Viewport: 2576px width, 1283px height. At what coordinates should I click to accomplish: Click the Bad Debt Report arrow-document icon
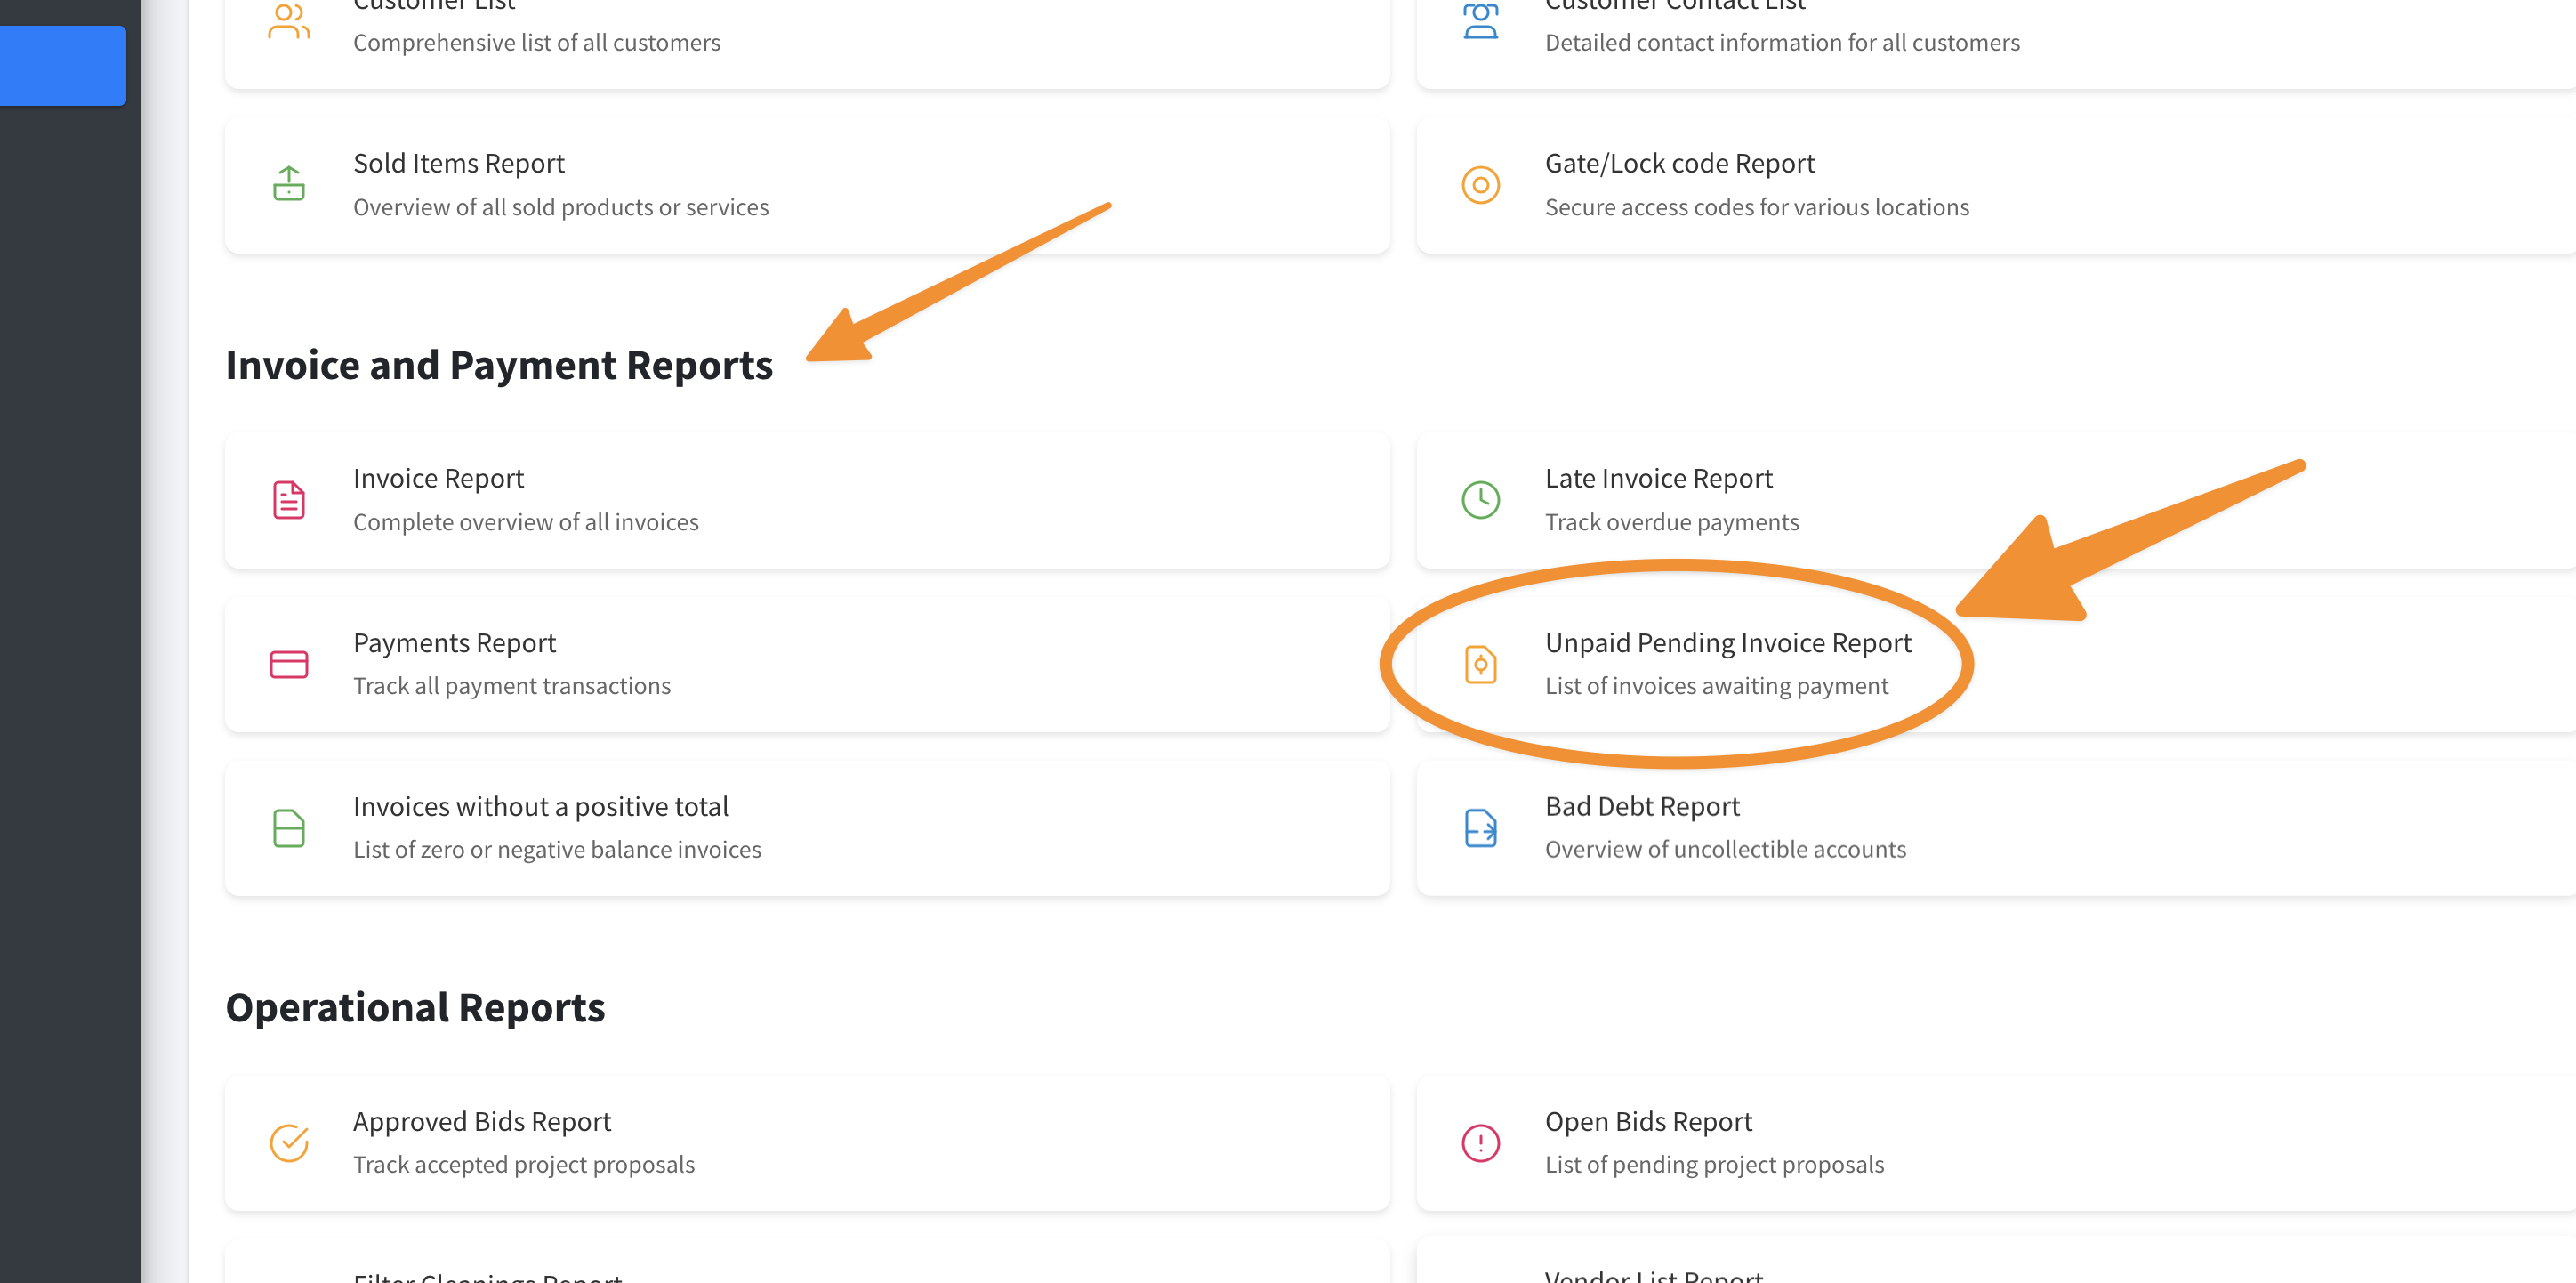1480,828
